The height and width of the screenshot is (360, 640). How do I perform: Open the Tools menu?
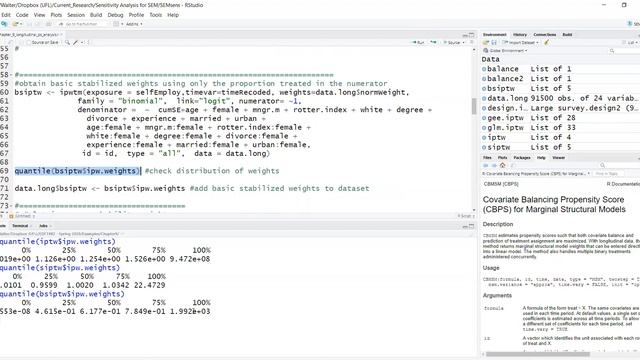[156, 15]
